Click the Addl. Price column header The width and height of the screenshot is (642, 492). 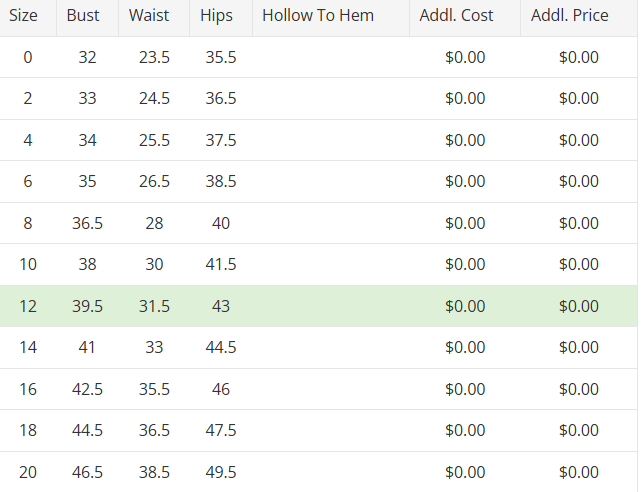click(570, 16)
